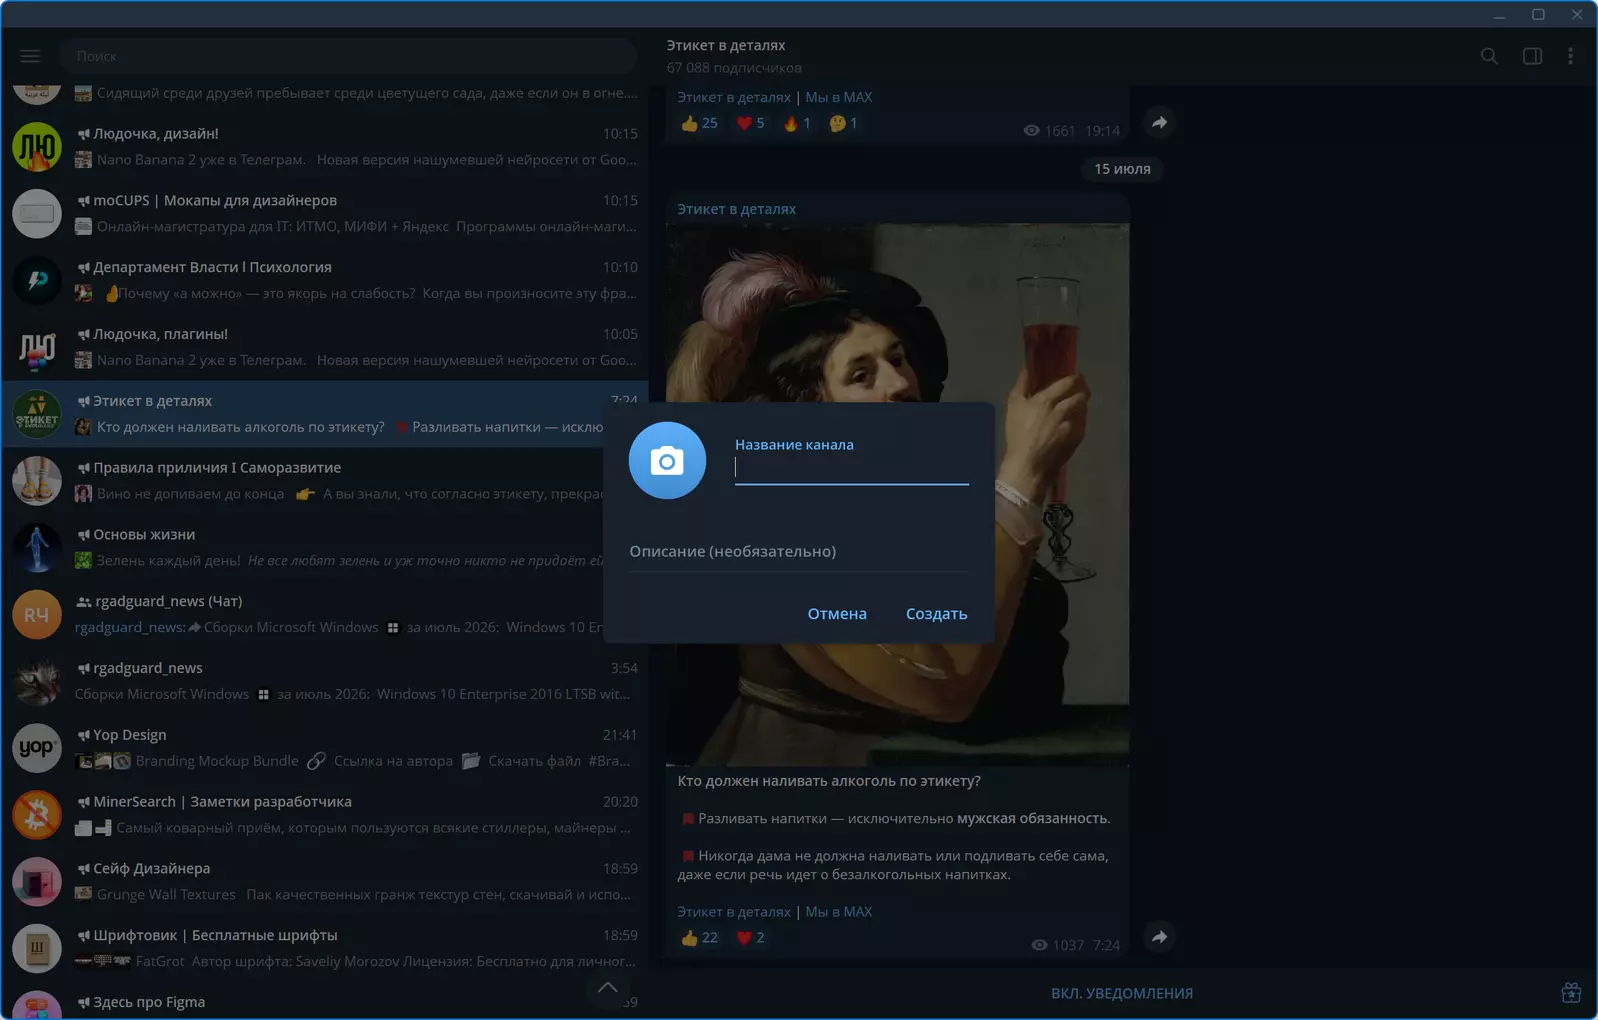Viewport: 1598px width, 1020px height.
Task: Open the Yop Design chat
Action: (324, 748)
